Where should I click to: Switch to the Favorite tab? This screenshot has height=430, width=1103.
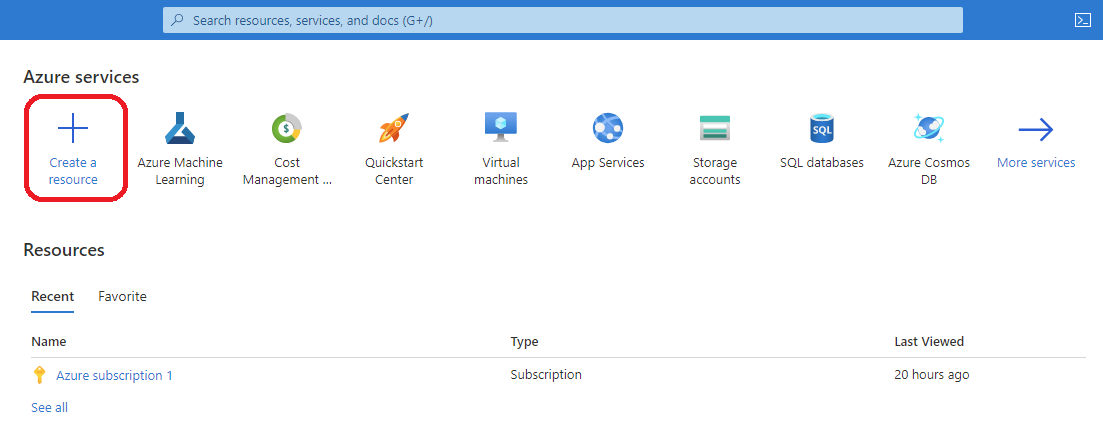coord(122,296)
